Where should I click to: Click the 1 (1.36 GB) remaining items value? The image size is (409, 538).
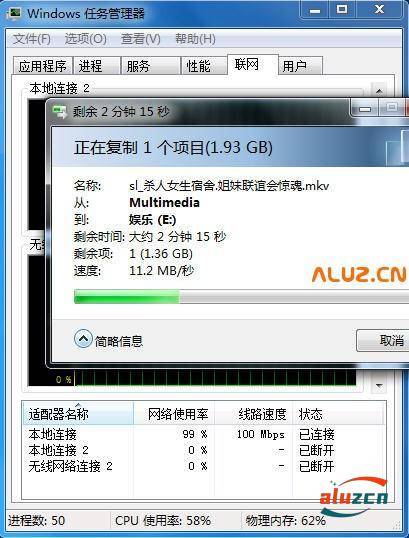[161, 254]
